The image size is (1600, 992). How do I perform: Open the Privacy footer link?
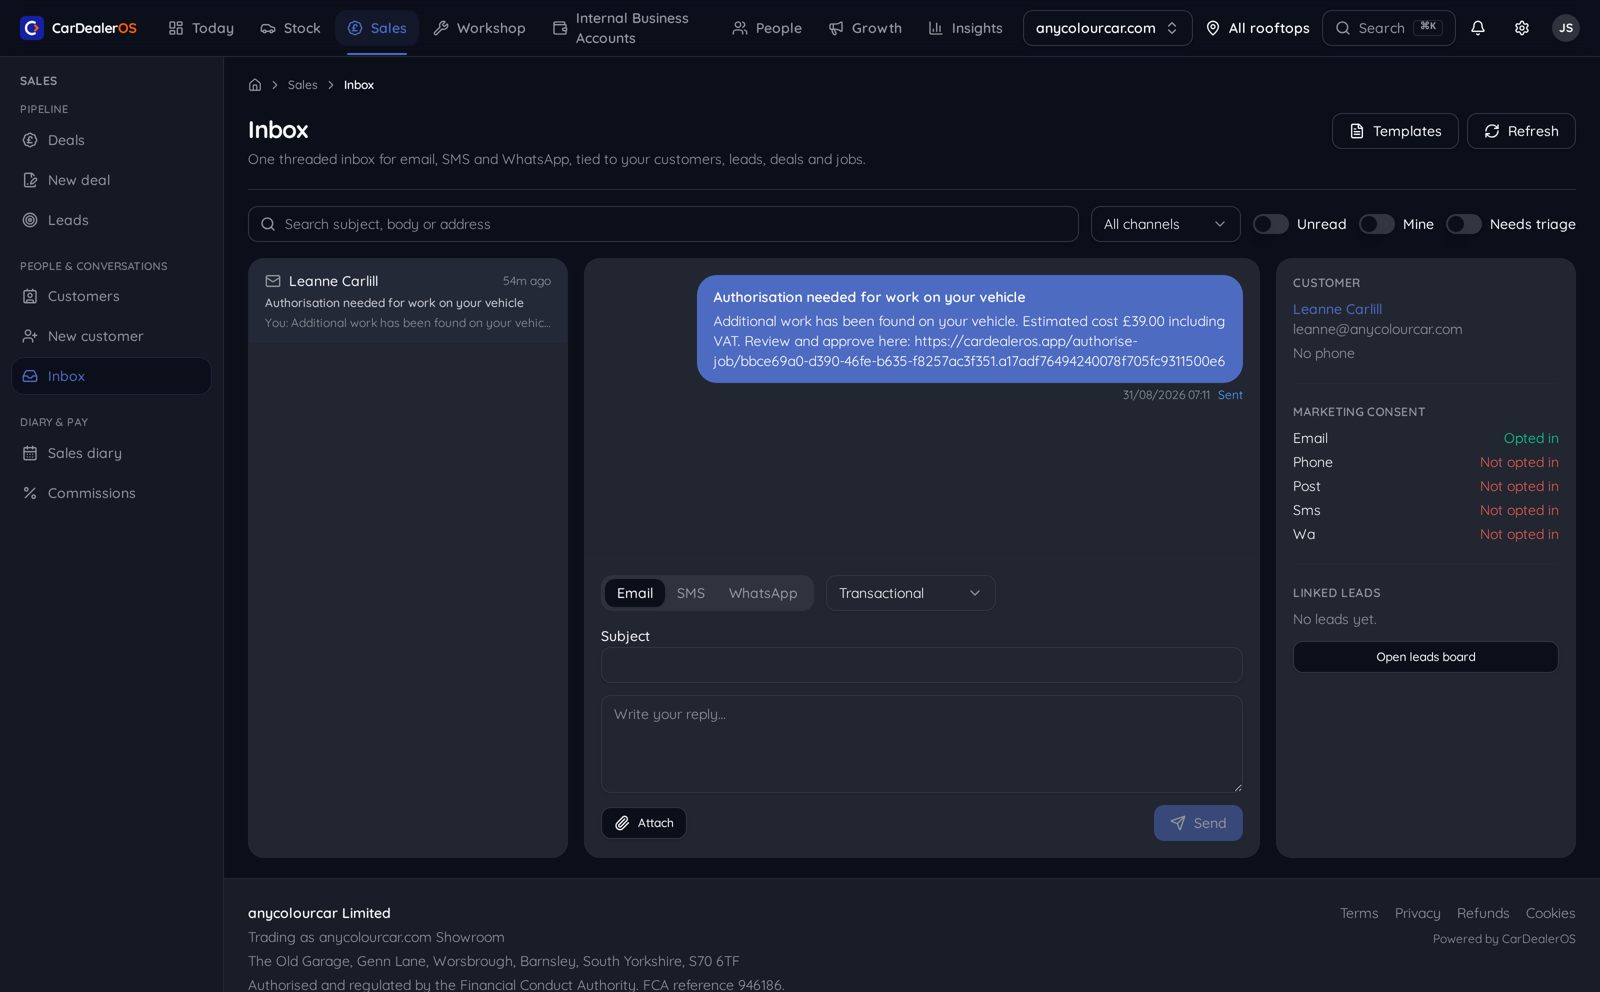click(x=1418, y=913)
